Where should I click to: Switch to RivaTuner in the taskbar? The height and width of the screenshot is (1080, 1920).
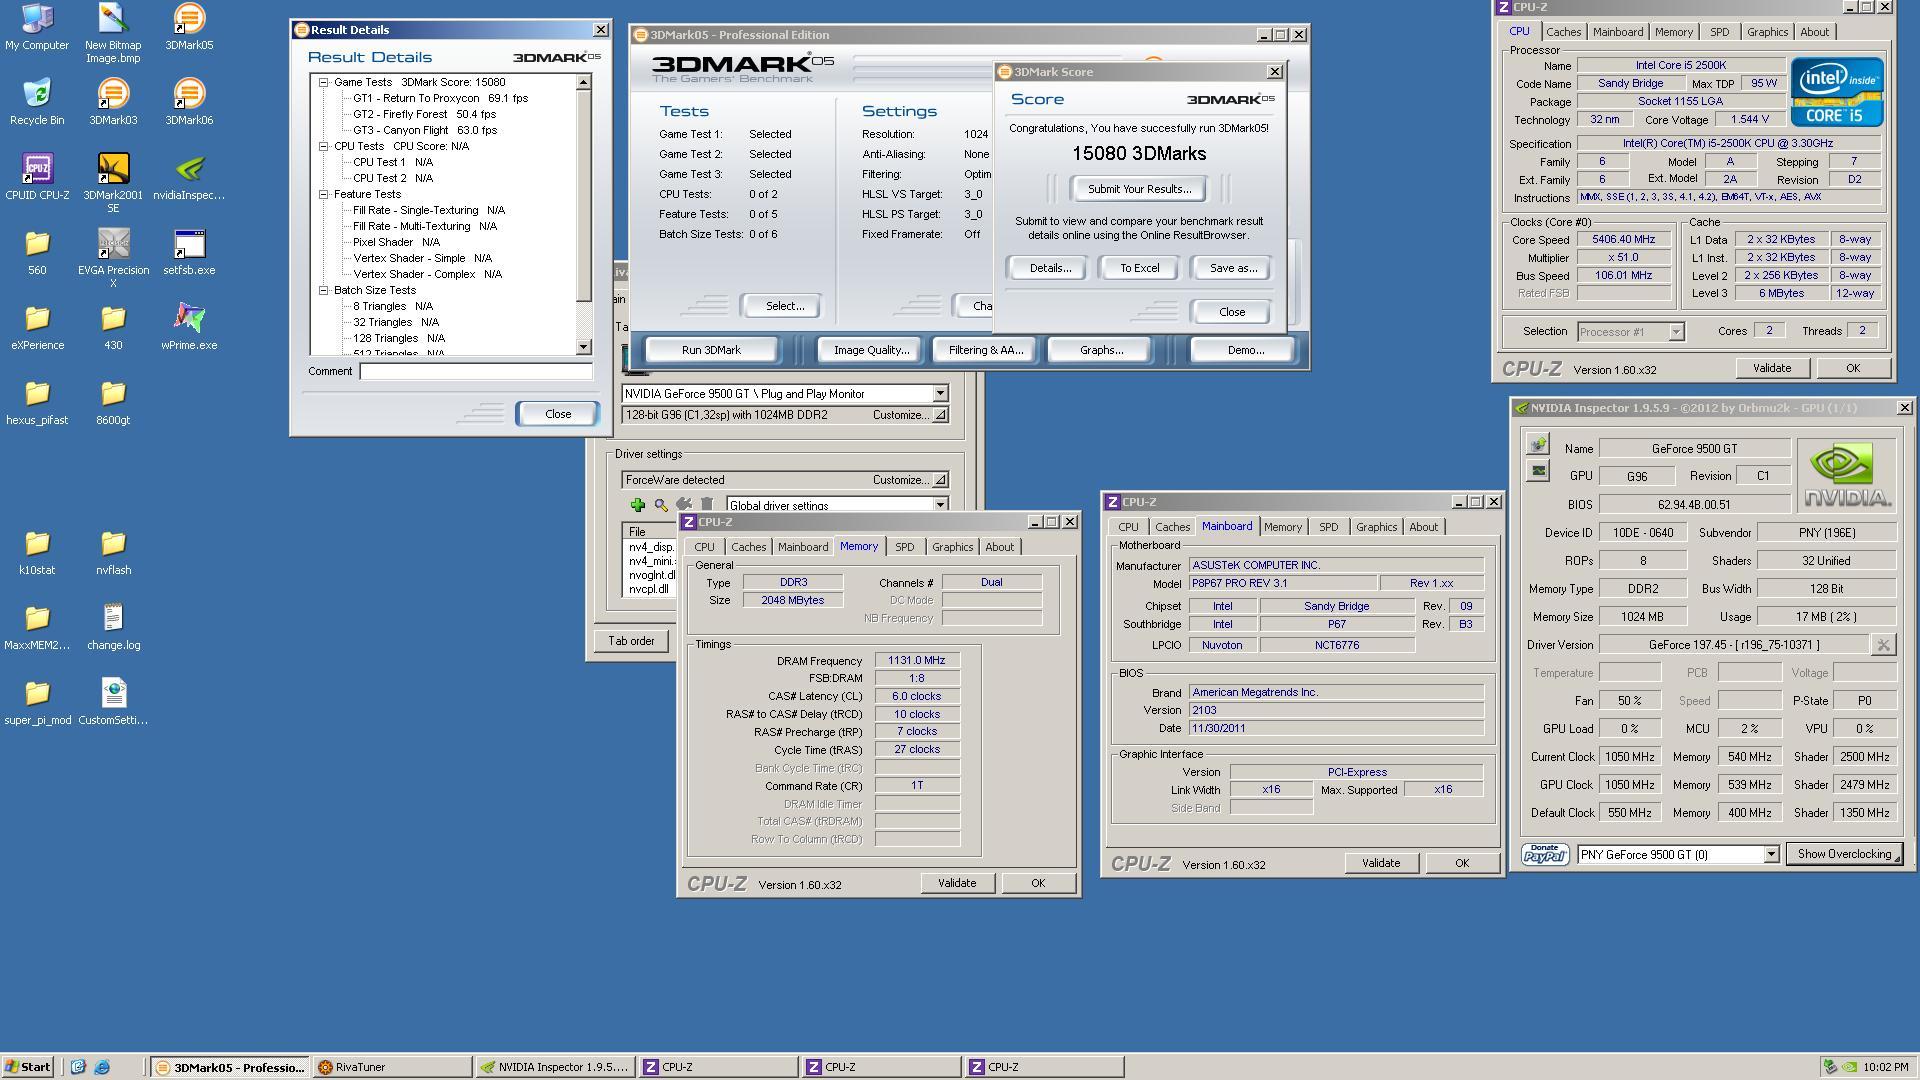[391, 1067]
